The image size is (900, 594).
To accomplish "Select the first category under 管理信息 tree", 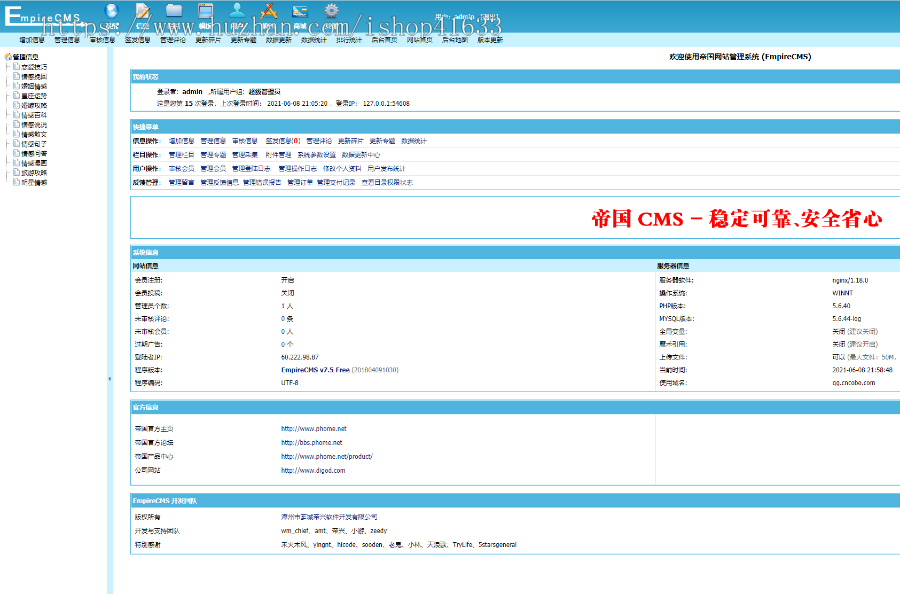I will (34, 67).
